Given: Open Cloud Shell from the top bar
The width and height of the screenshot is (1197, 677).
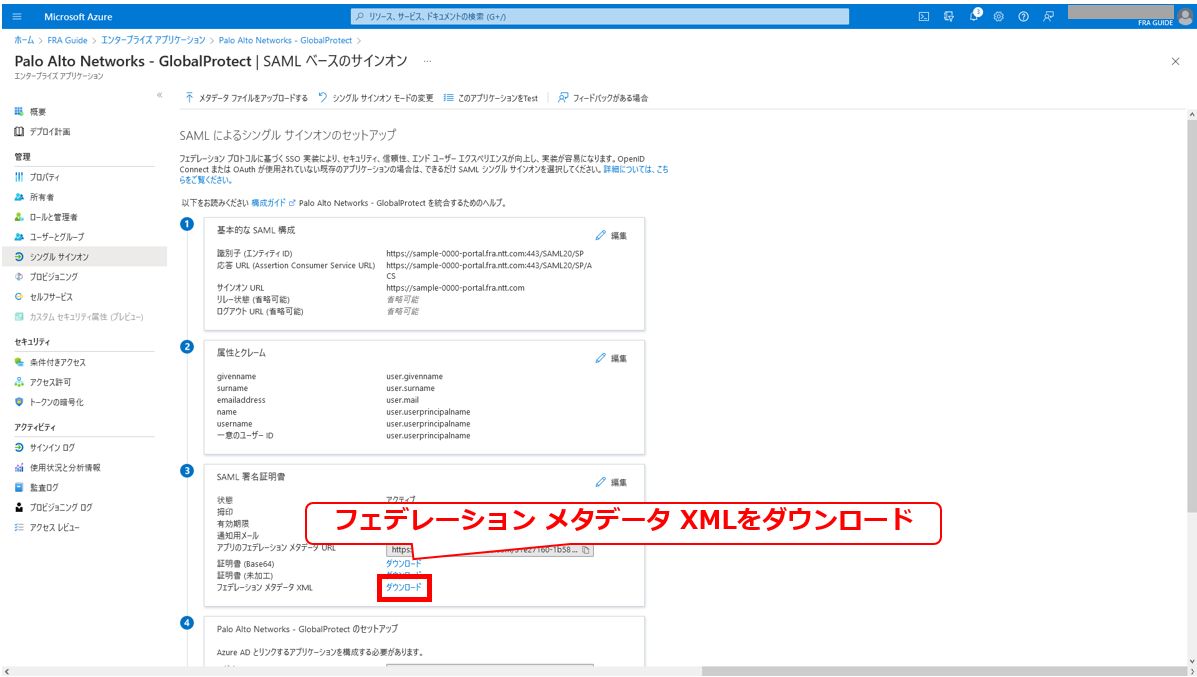Looking at the screenshot, I should point(923,16).
